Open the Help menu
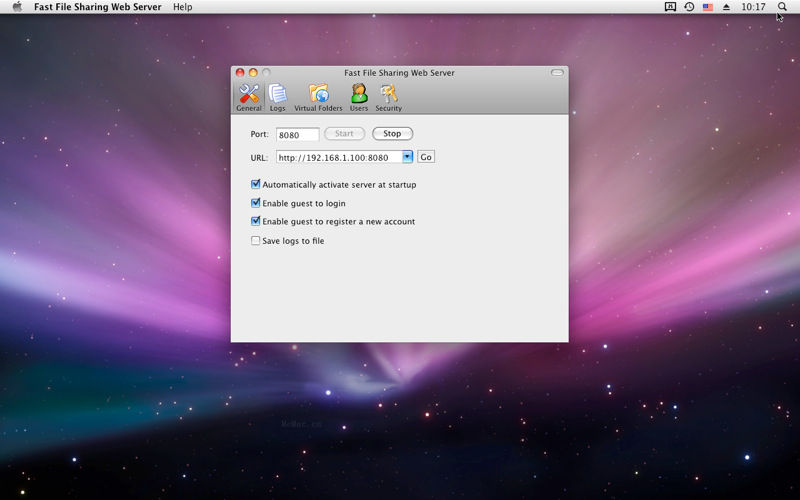The image size is (800, 500). coord(183,7)
